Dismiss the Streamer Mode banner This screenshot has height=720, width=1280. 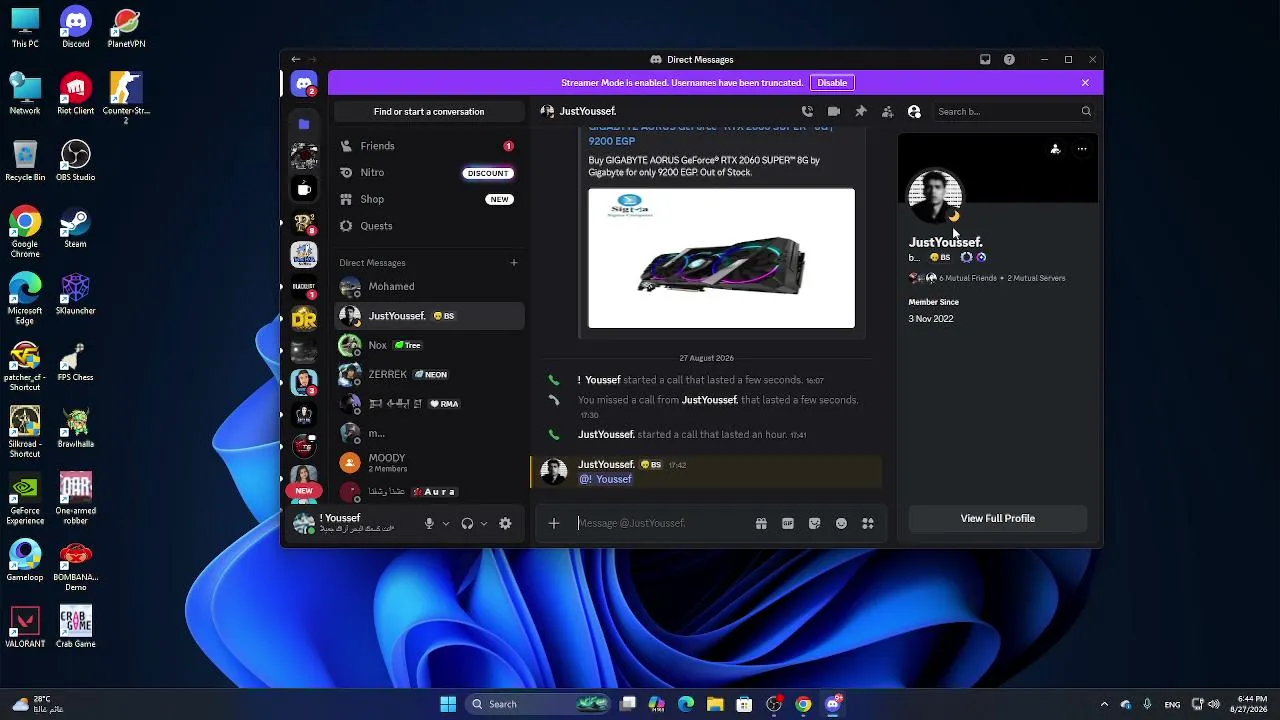point(1085,83)
